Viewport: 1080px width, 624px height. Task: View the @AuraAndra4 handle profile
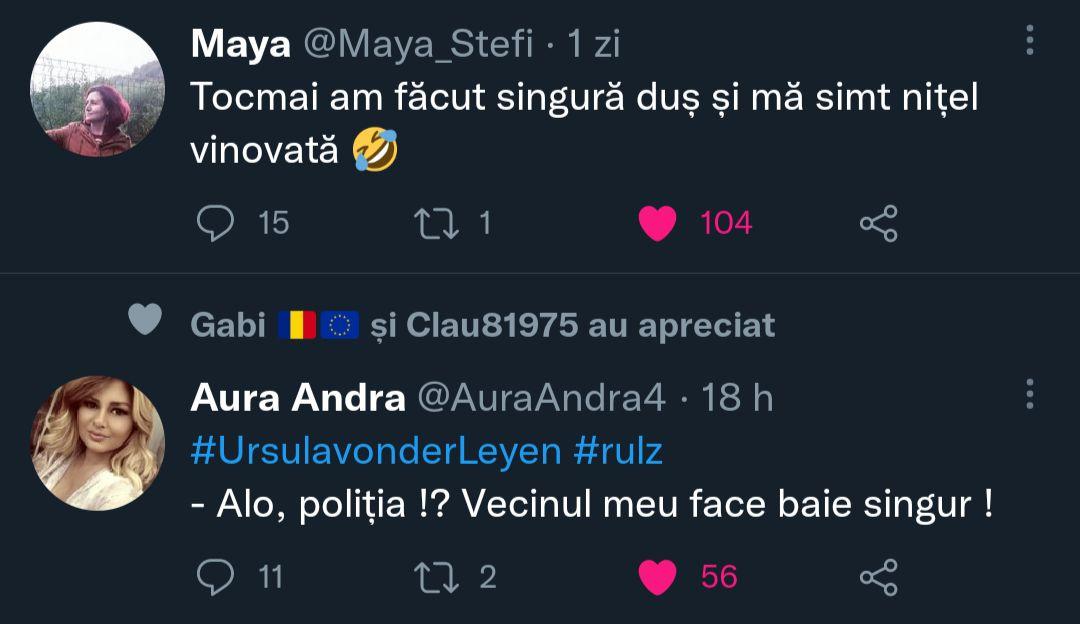pyautogui.click(x=540, y=398)
